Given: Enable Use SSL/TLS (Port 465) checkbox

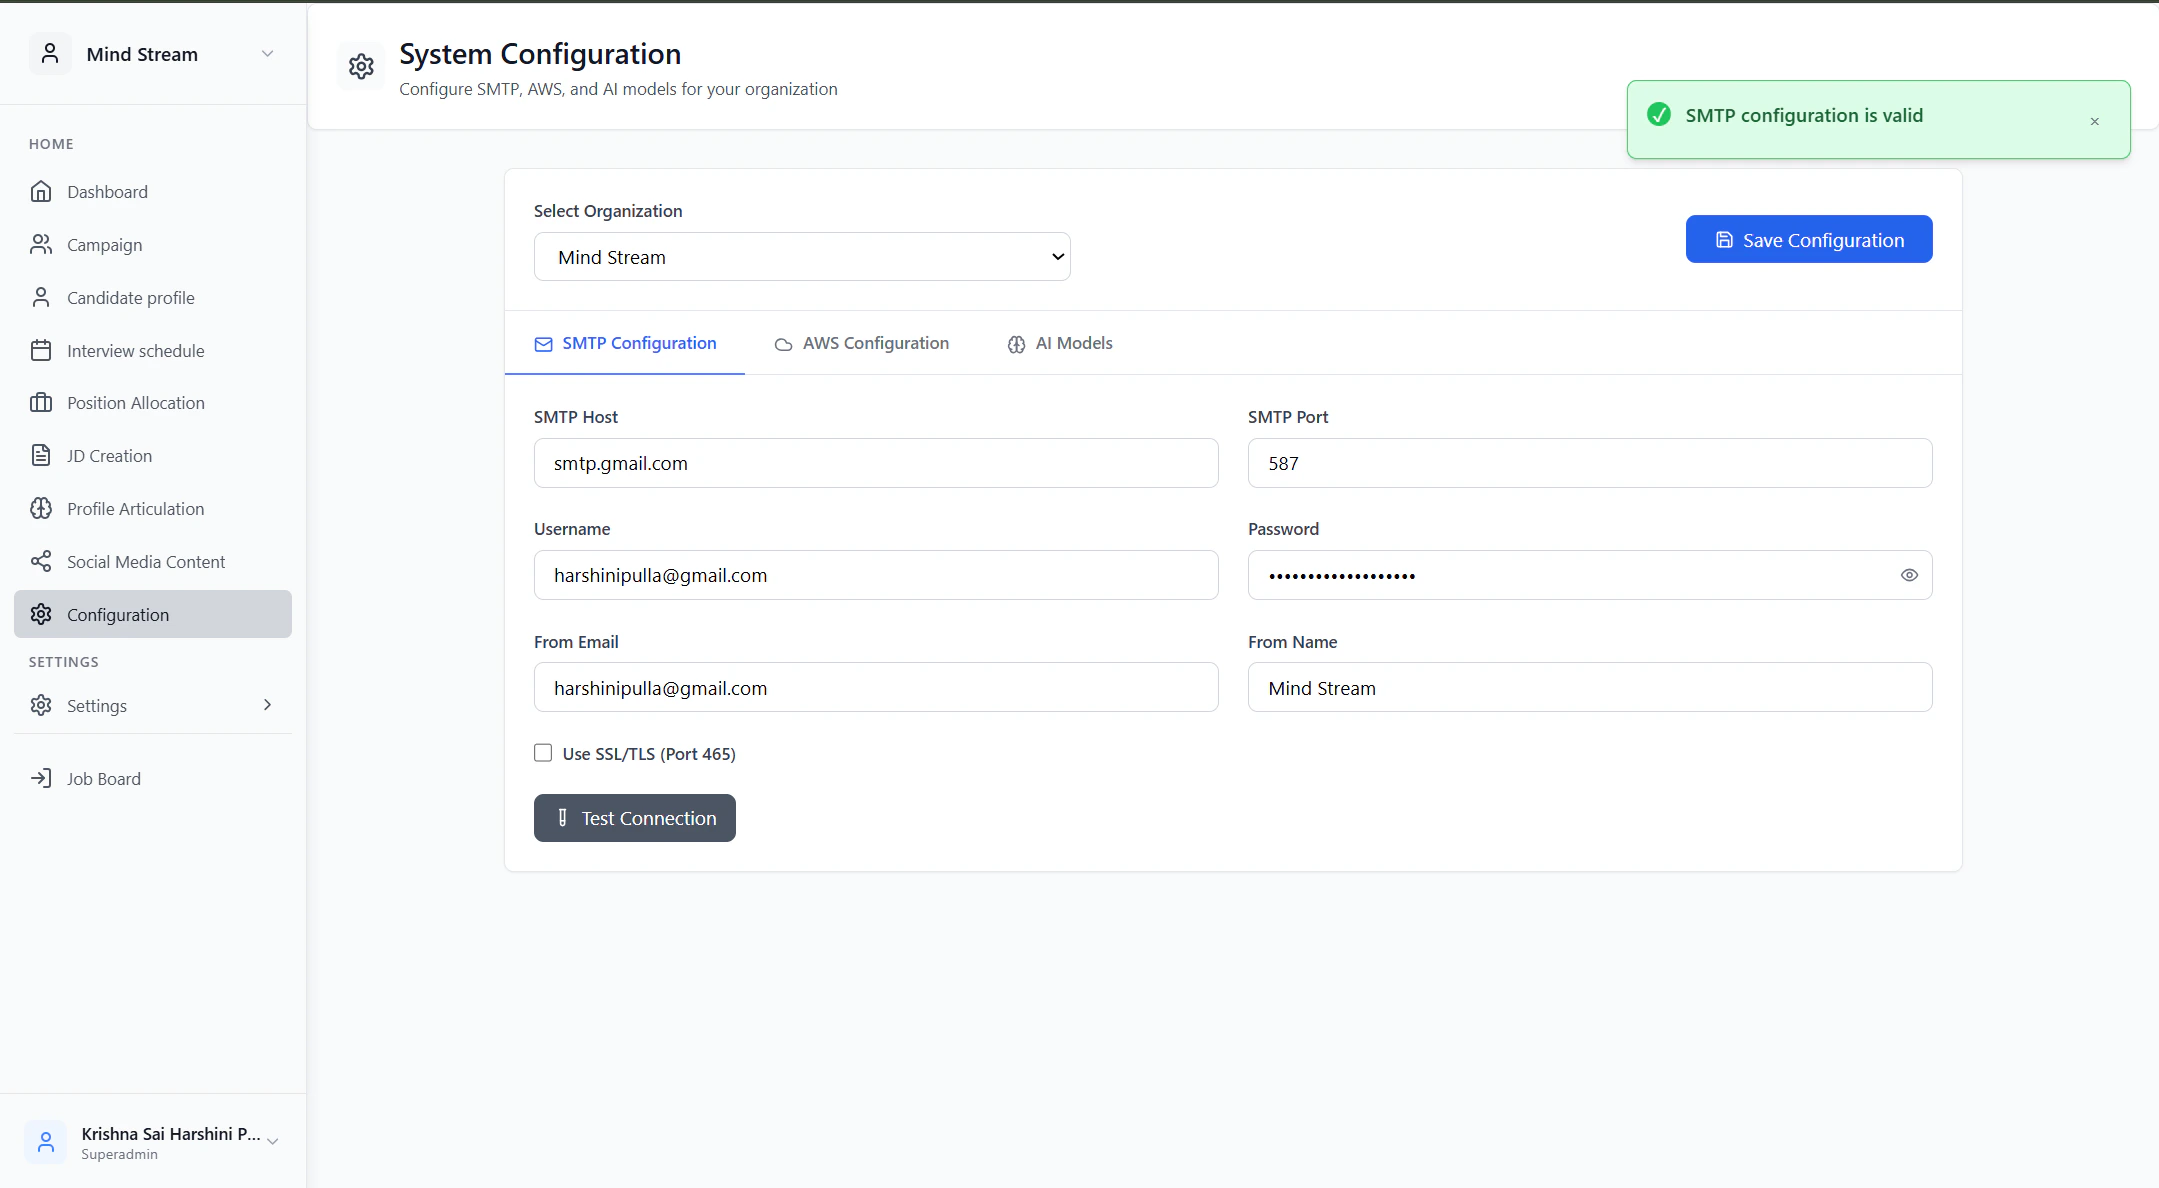Looking at the screenshot, I should click(x=543, y=753).
